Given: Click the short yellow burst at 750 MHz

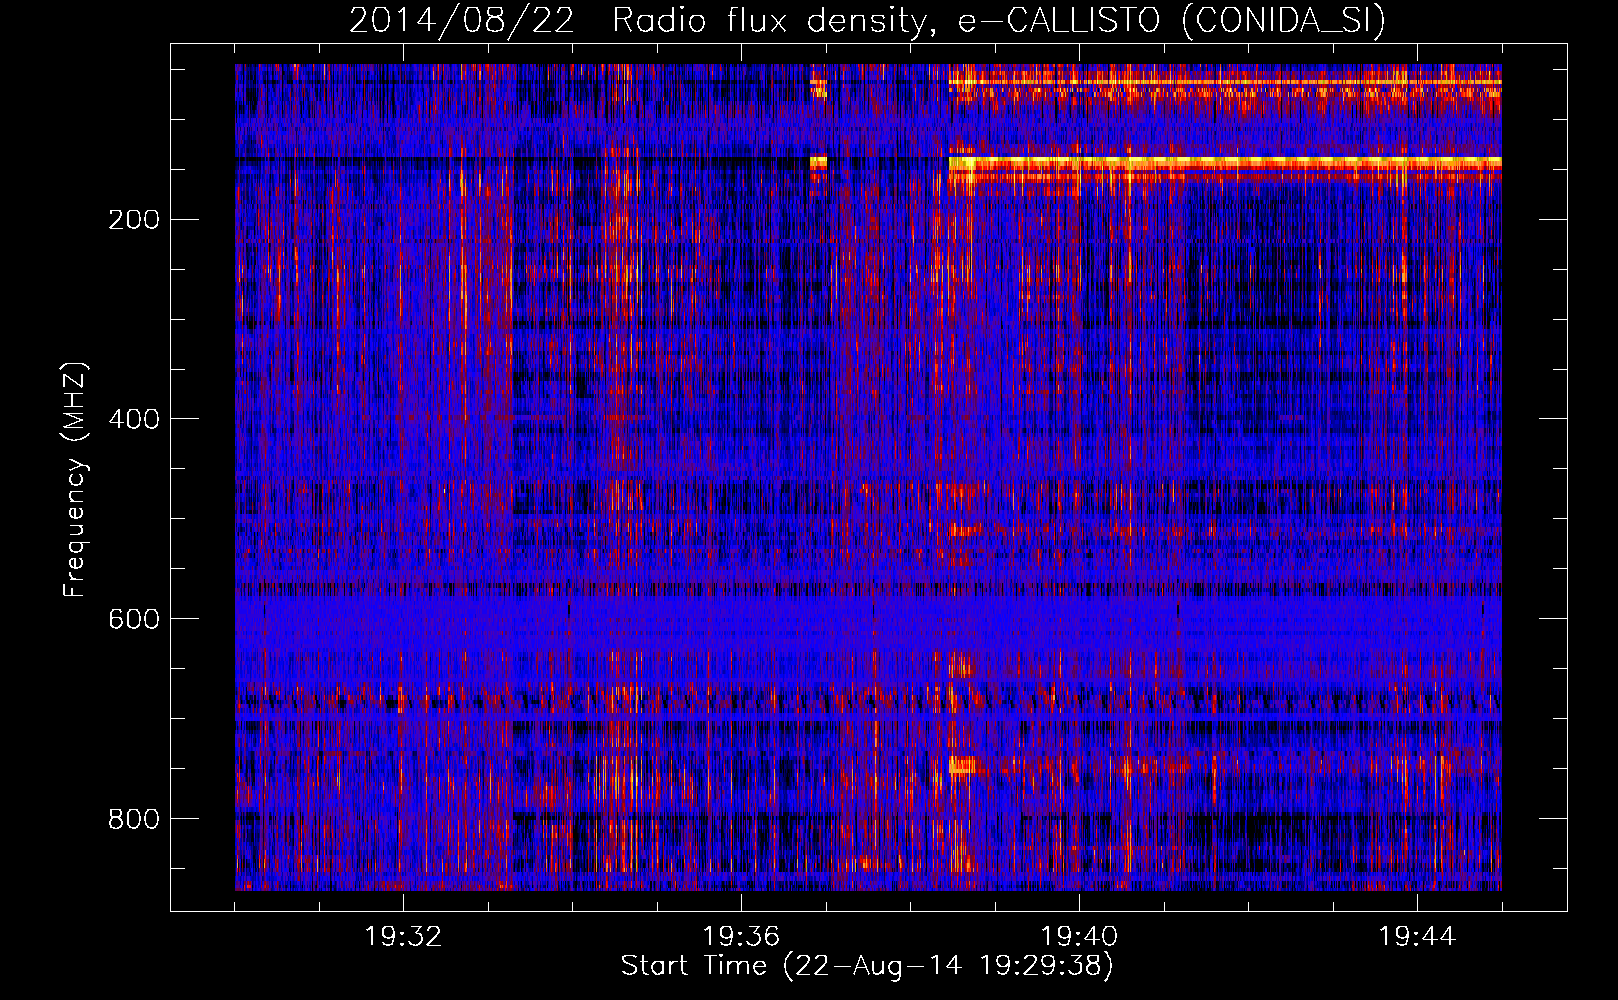Looking at the screenshot, I should [963, 767].
